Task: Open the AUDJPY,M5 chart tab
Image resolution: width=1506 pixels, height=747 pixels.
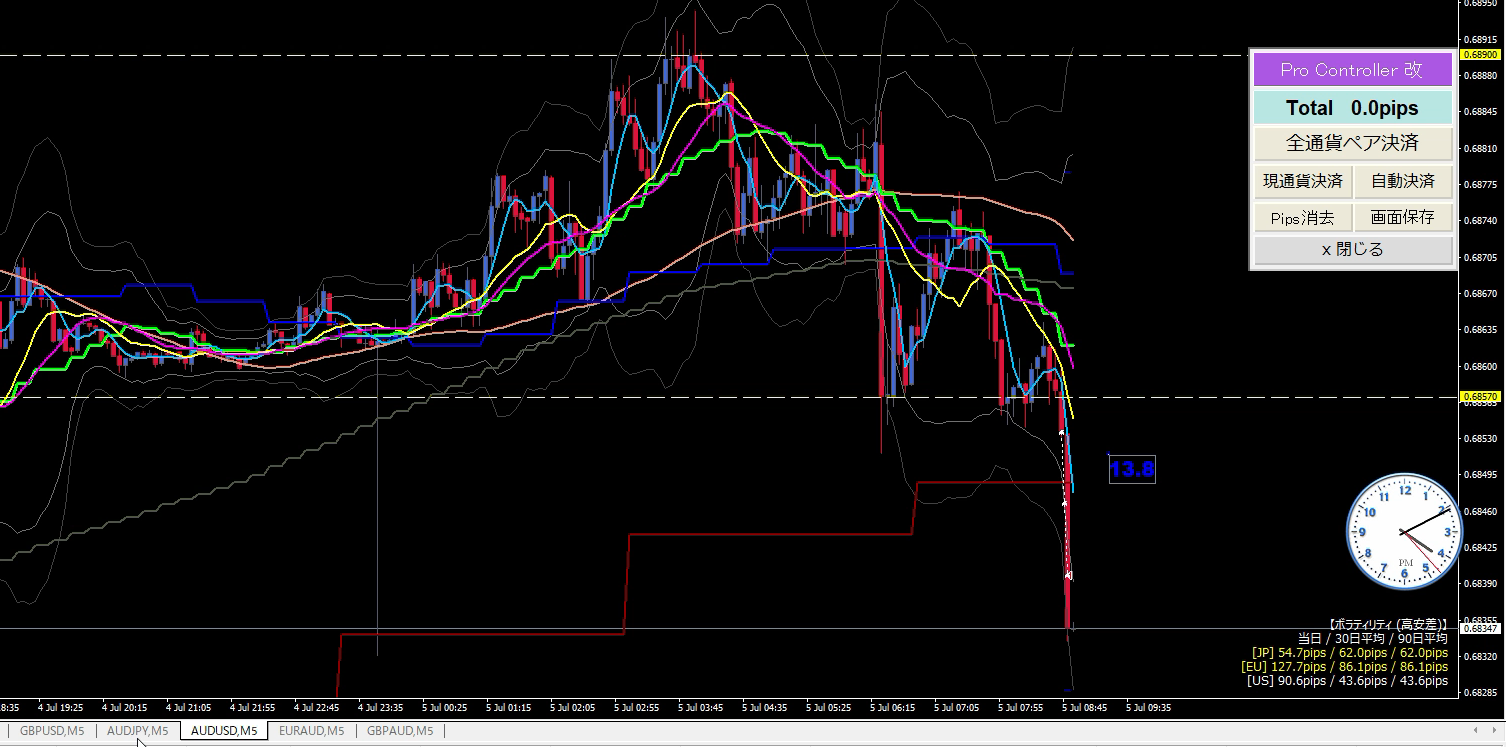Action: click(138, 731)
